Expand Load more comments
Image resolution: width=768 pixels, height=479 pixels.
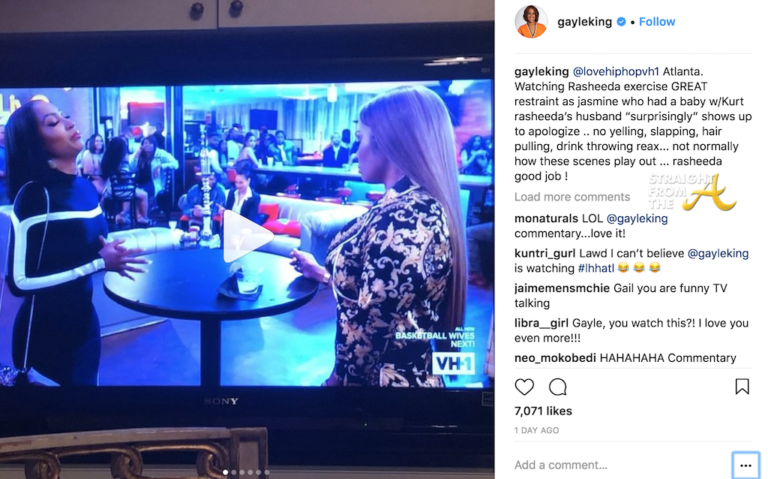[x=572, y=197]
